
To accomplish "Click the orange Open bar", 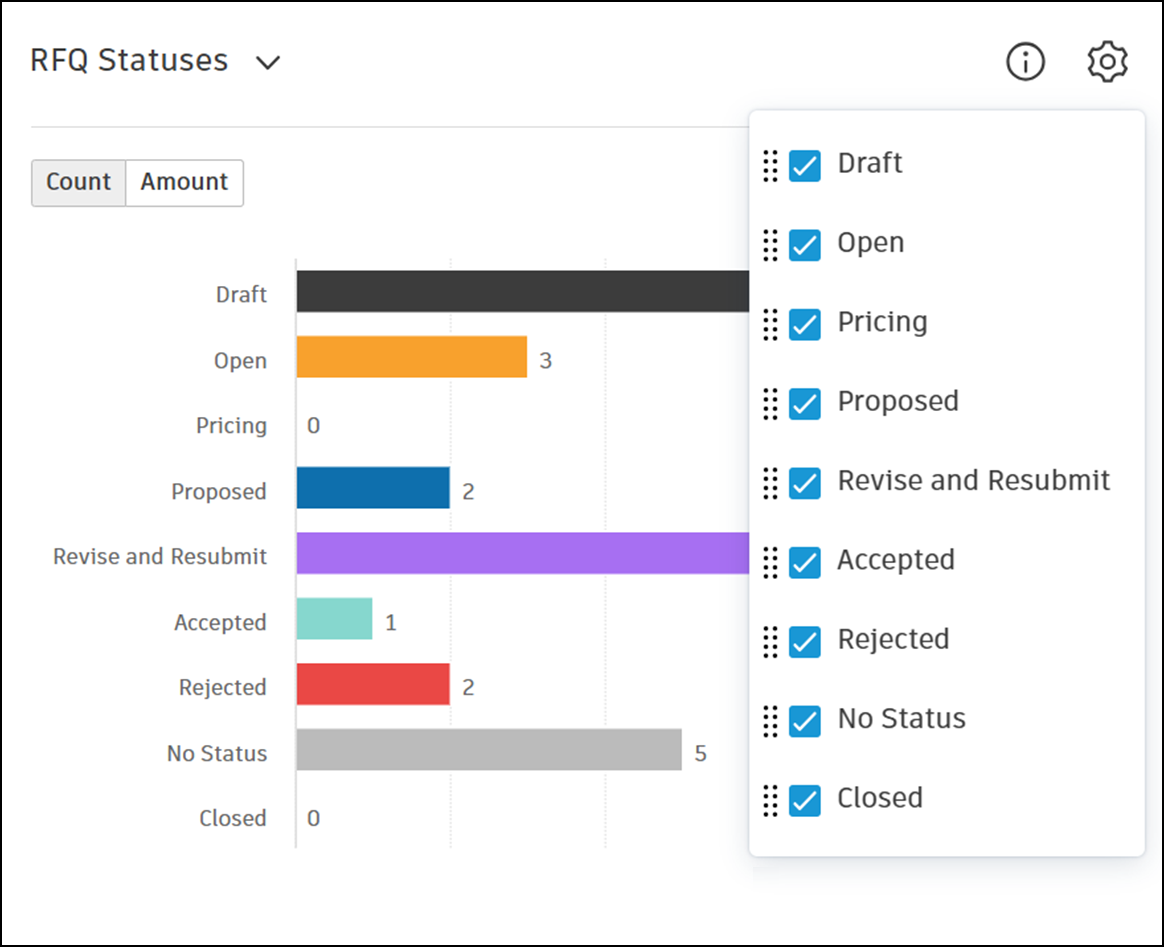I will click(x=411, y=357).
